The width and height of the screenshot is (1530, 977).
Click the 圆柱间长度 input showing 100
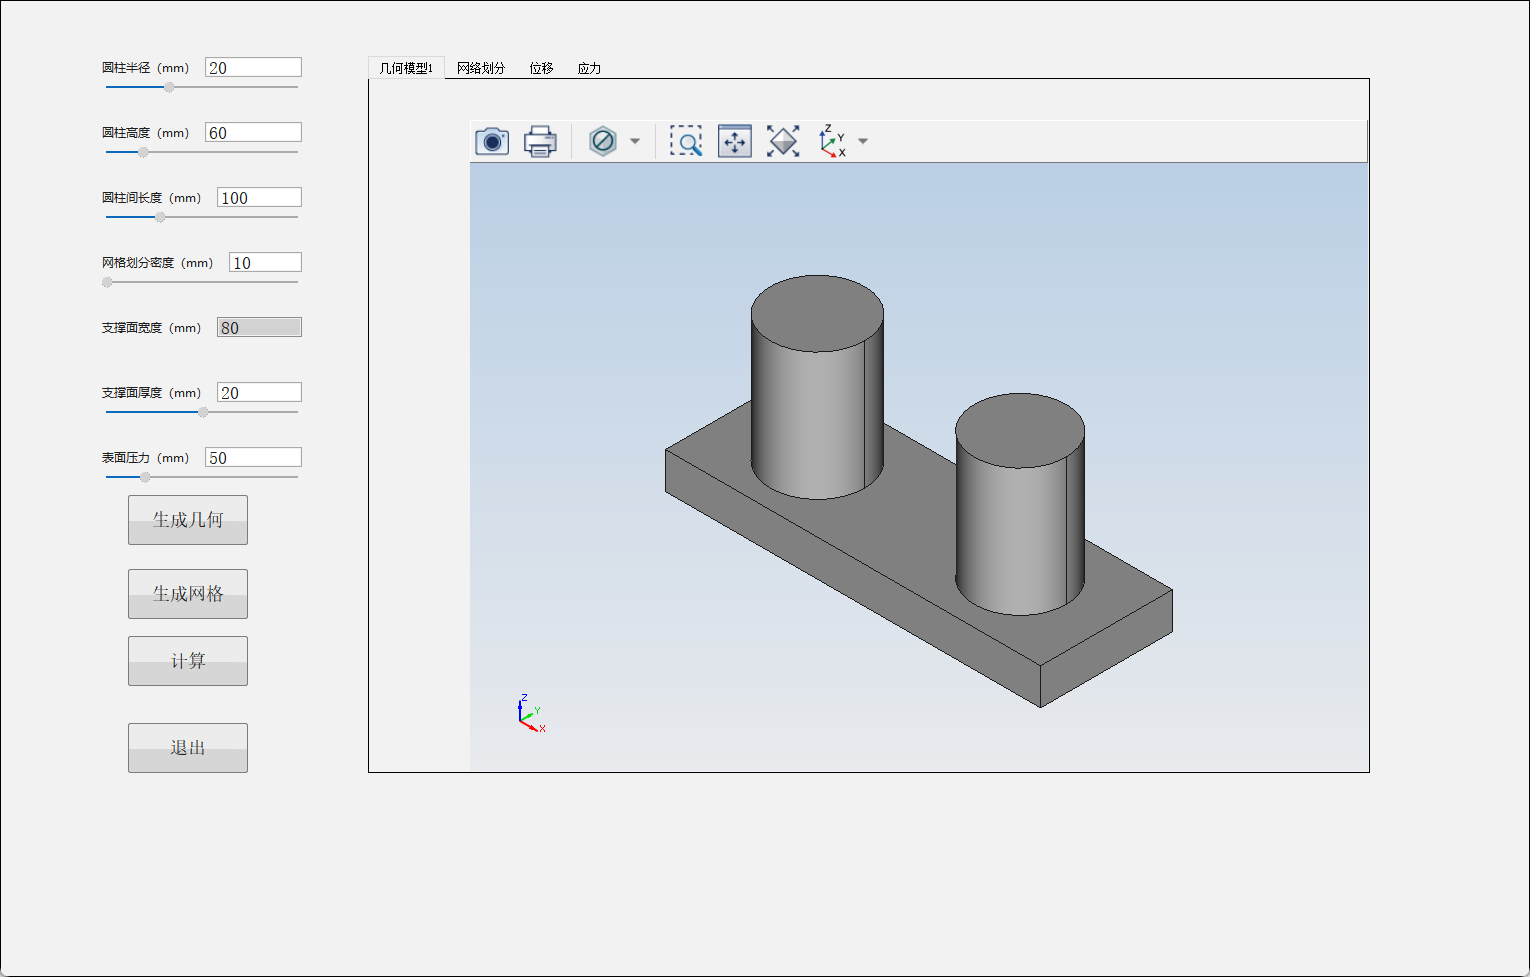[259, 197]
